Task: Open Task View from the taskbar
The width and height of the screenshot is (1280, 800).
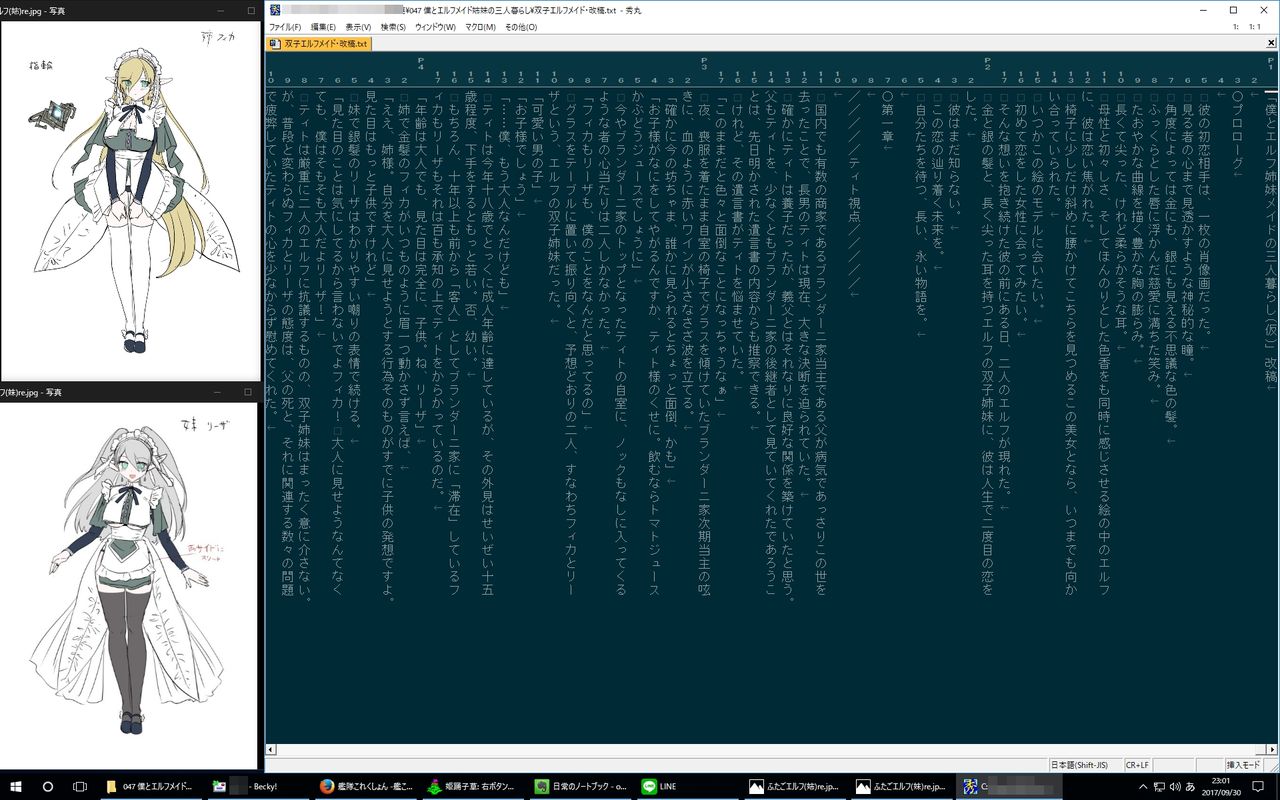Action: click(80, 787)
